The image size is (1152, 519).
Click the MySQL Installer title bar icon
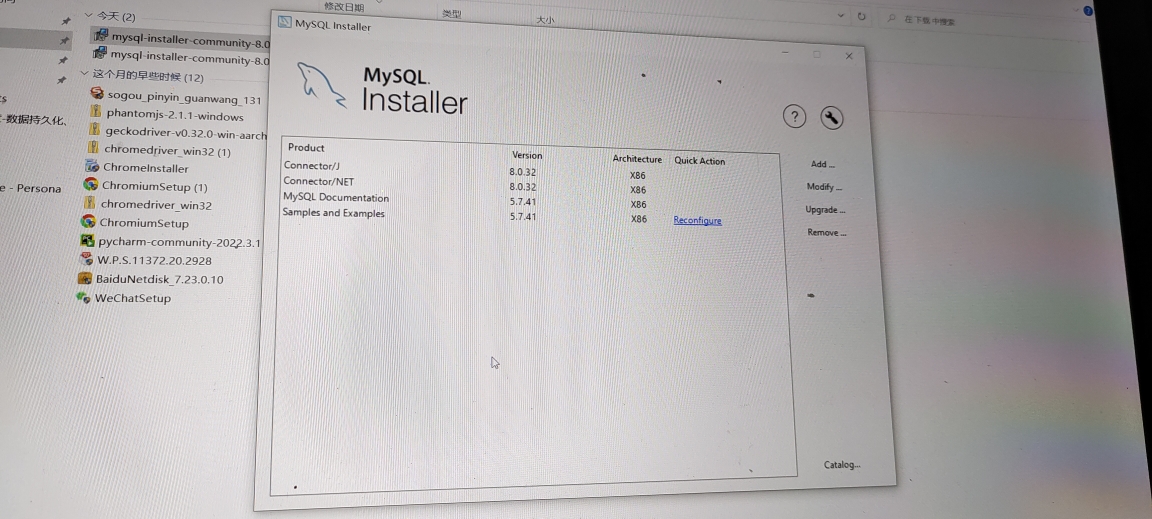click(x=284, y=22)
